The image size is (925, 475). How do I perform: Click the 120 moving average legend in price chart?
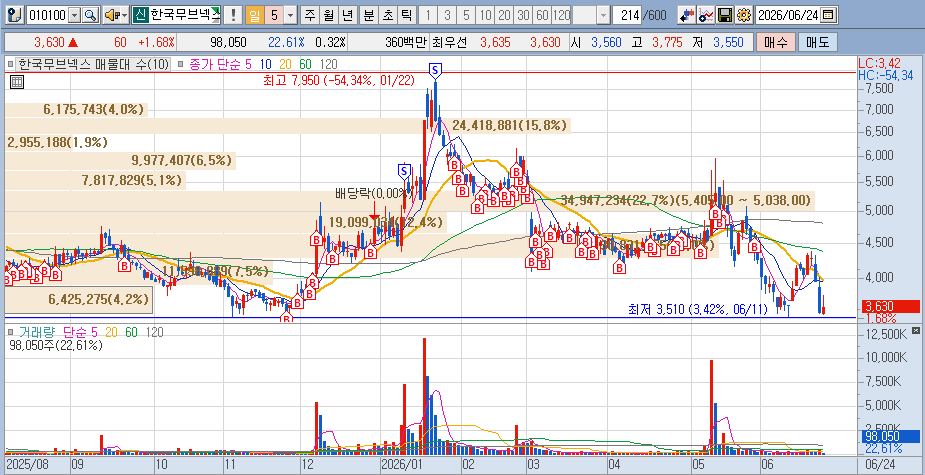pos(329,63)
